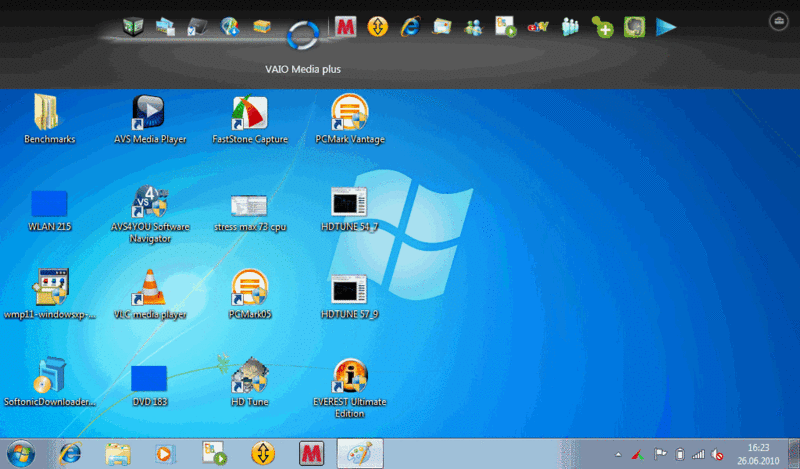The image size is (800, 469).
Task: Select the HDTUNE 54_7 screenshot file
Action: (349, 209)
